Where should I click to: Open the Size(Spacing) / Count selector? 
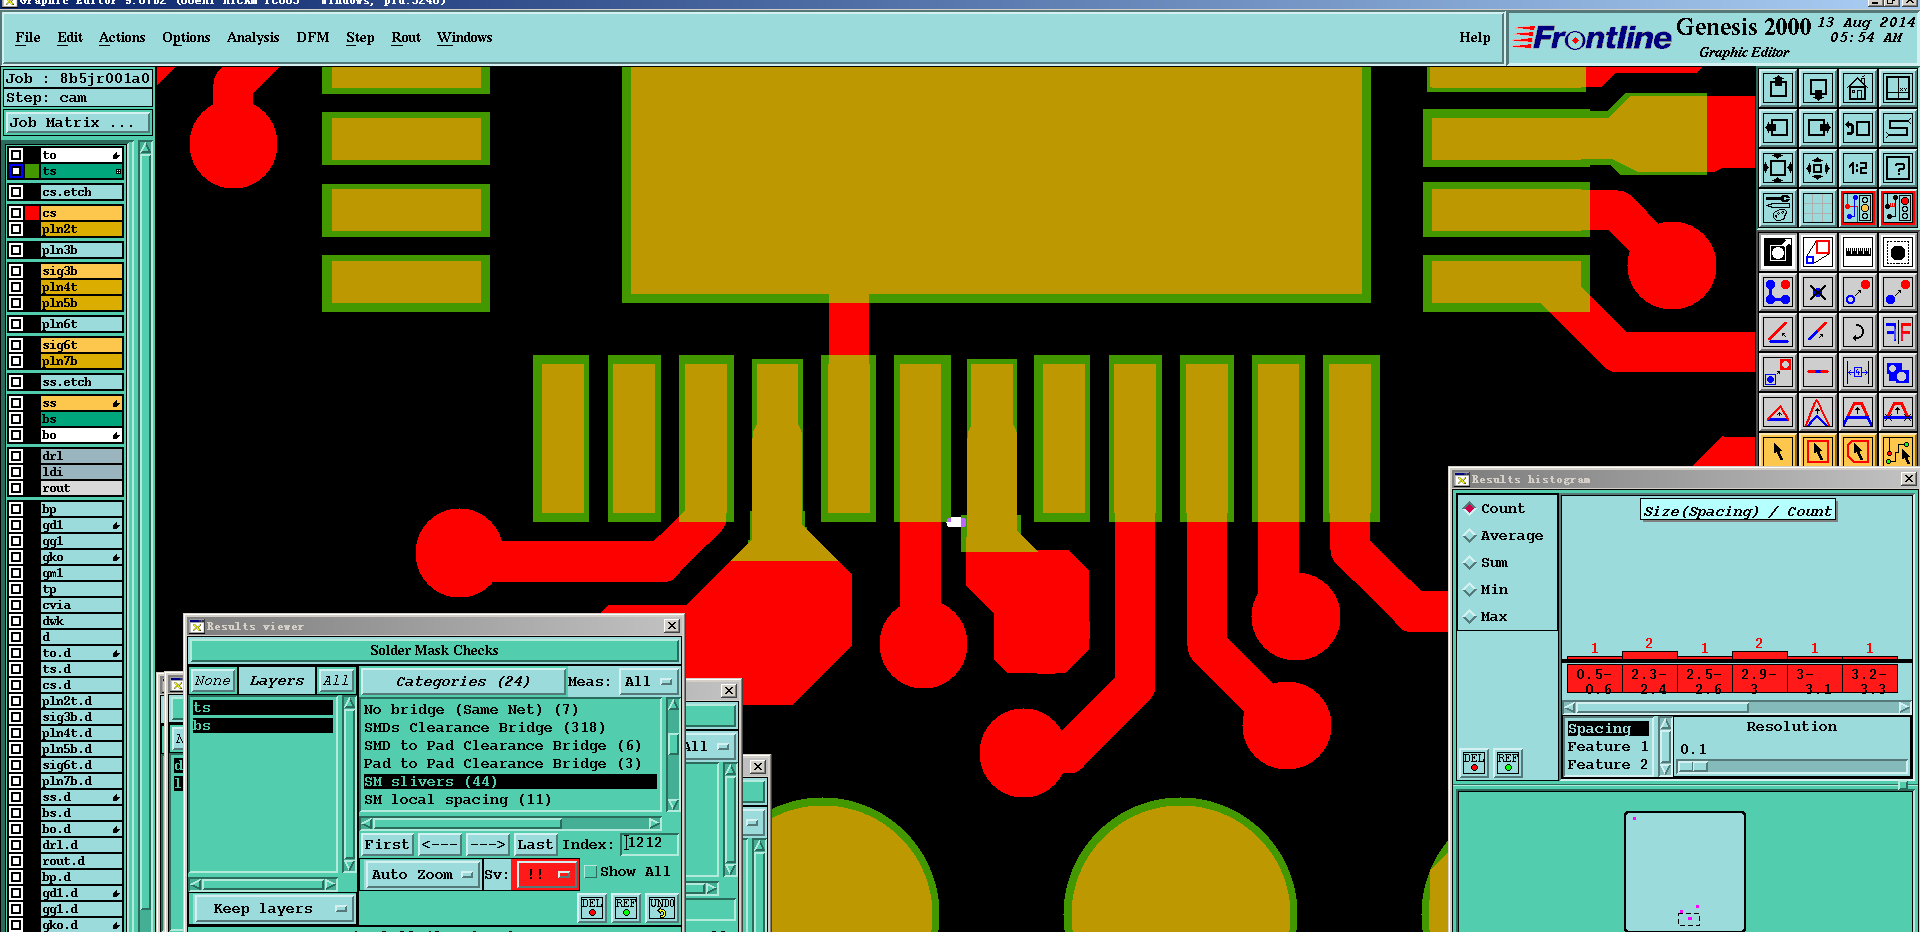click(1738, 511)
